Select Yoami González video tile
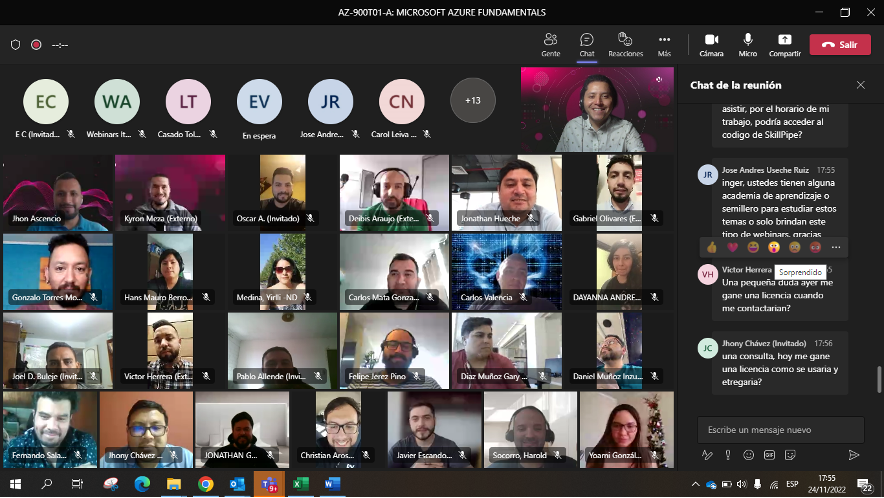 tap(626, 430)
